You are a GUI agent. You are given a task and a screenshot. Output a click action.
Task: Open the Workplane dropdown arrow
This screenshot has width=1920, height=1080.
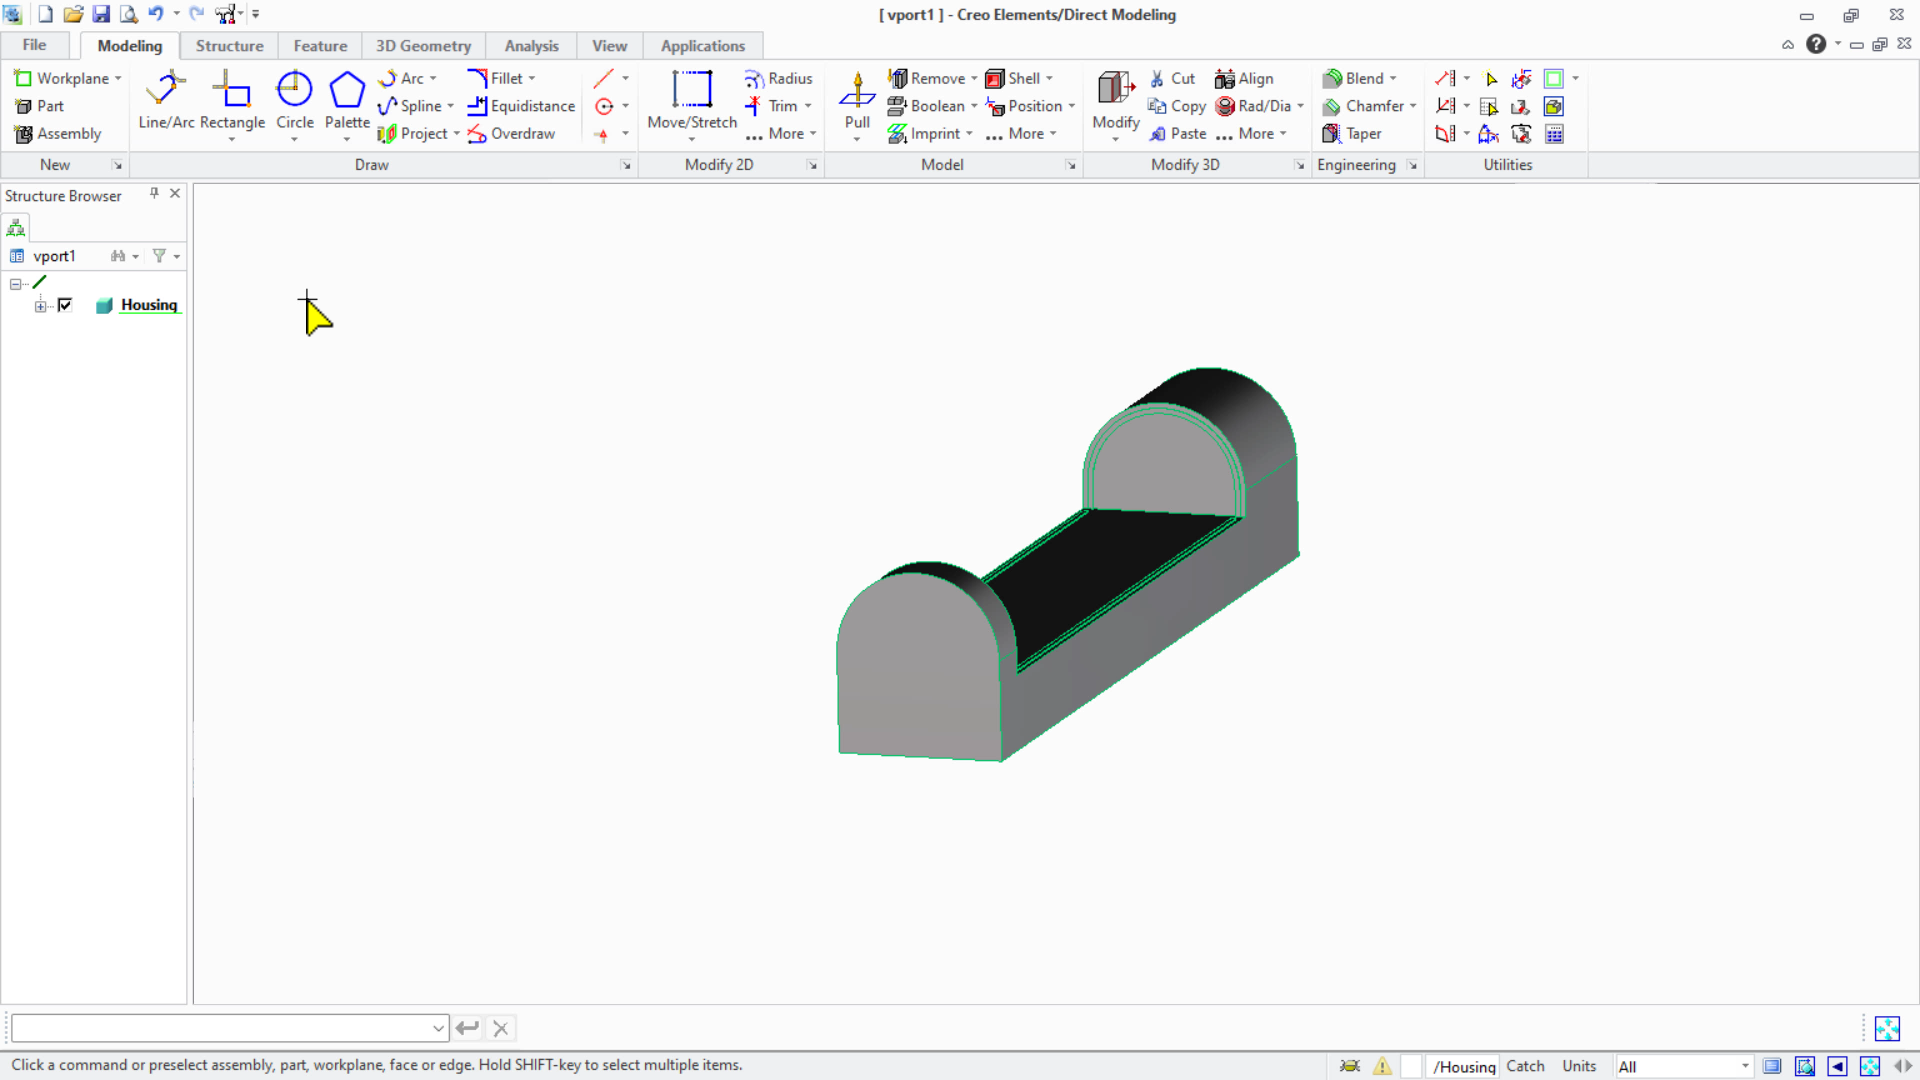(x=118, y=78)
